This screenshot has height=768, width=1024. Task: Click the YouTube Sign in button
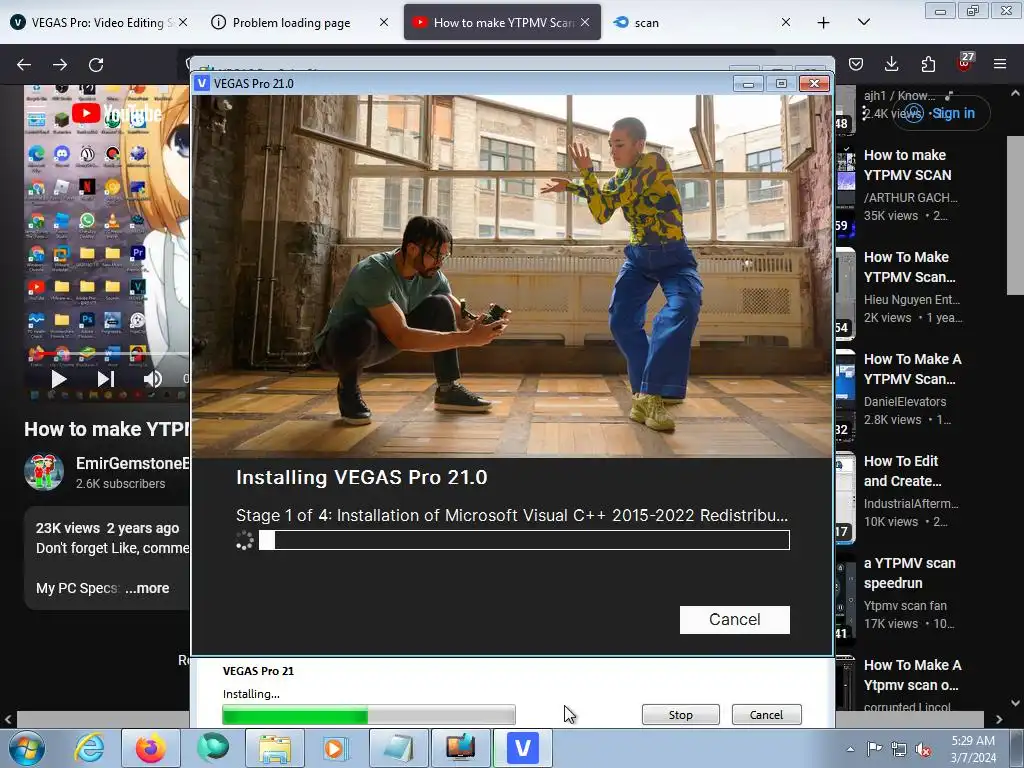point(944,113)
